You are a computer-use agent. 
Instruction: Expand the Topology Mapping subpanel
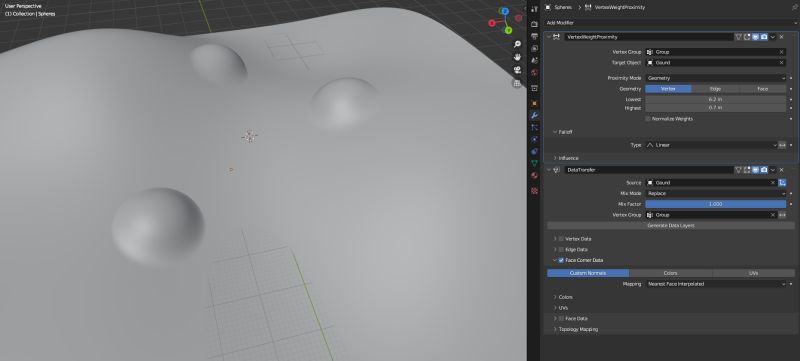[x=555, y=329]
